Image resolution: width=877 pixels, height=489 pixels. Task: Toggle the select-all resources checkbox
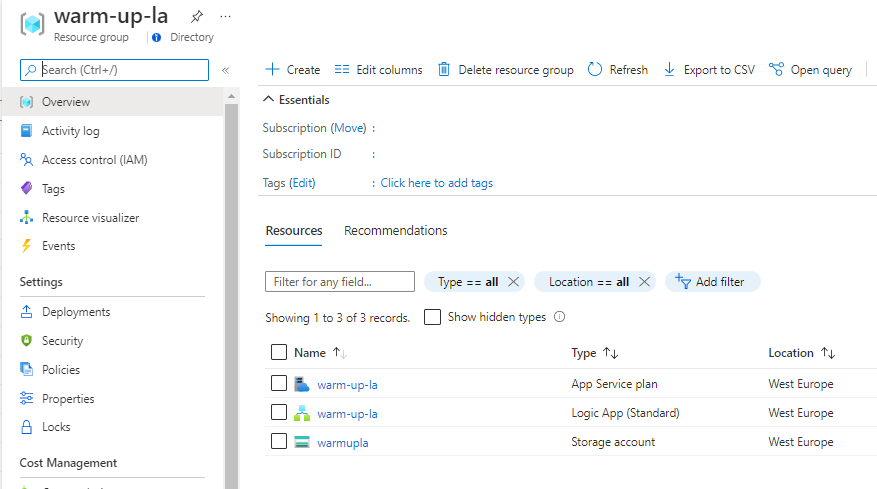click(279, 352)
